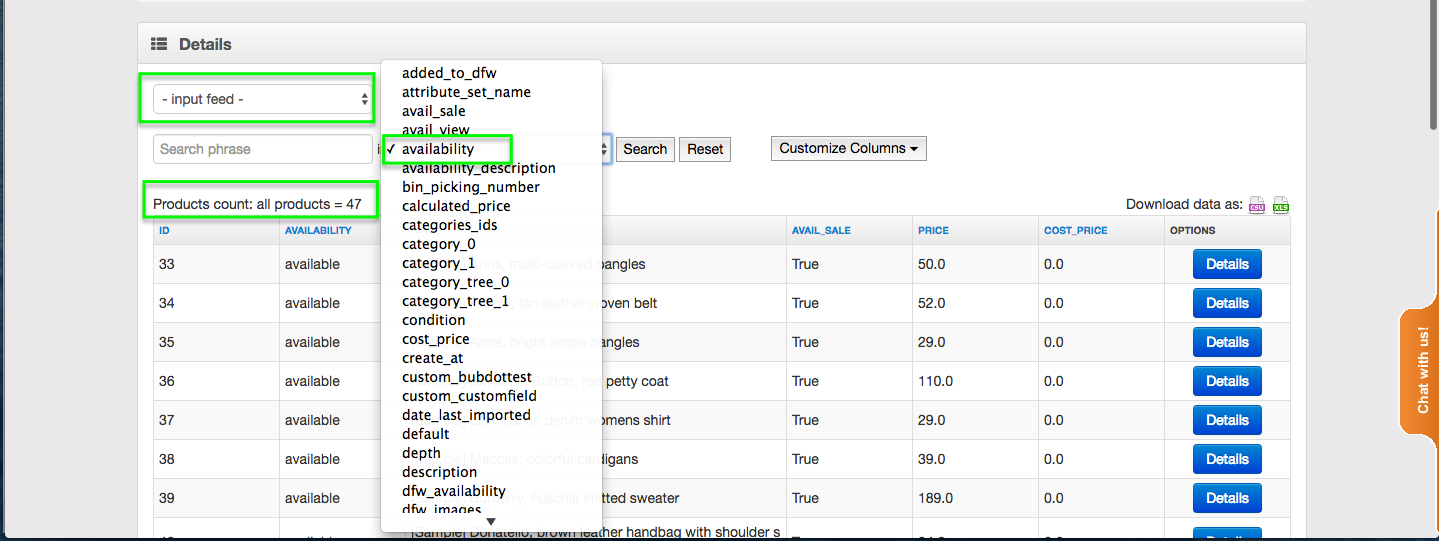The height and width of the screenshot is (541, 1439).
Task: Click the Reset button
Action: [705, 149]
